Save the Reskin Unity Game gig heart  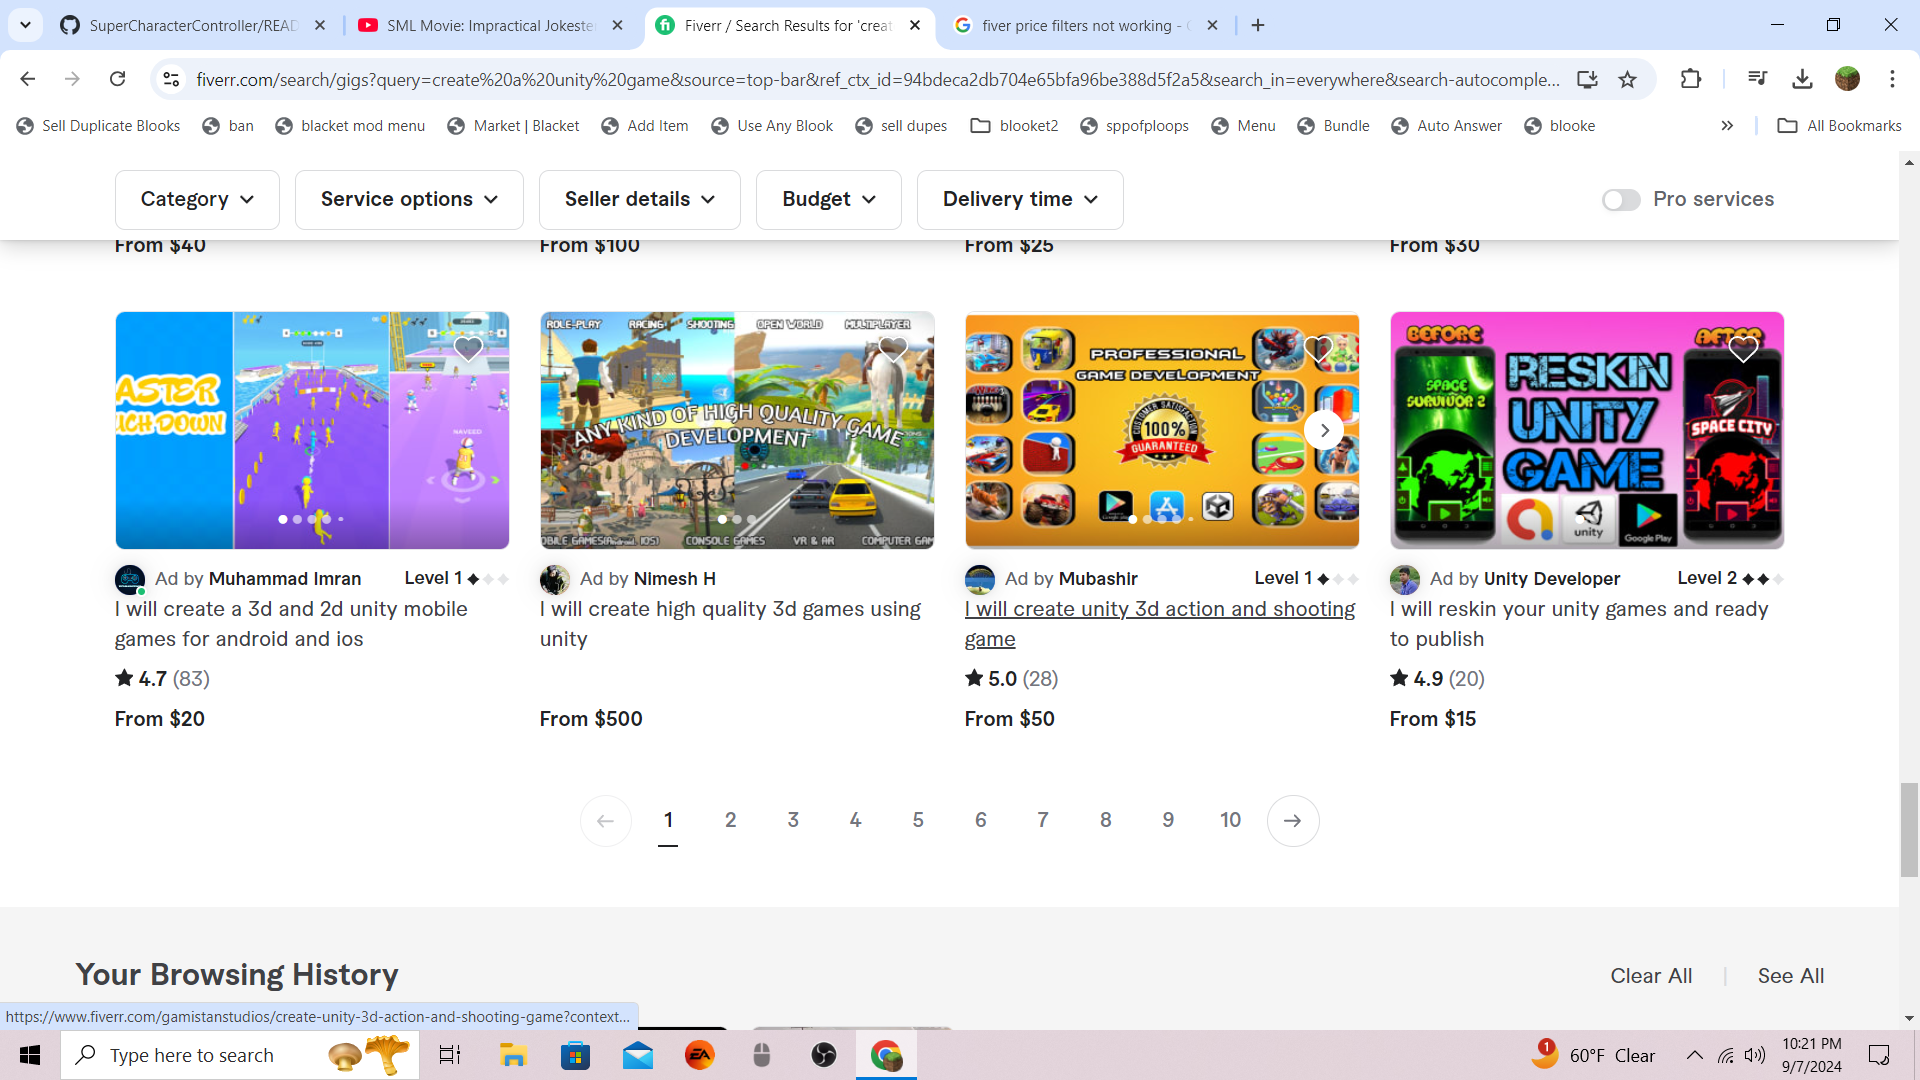[x=1743, y=348]
